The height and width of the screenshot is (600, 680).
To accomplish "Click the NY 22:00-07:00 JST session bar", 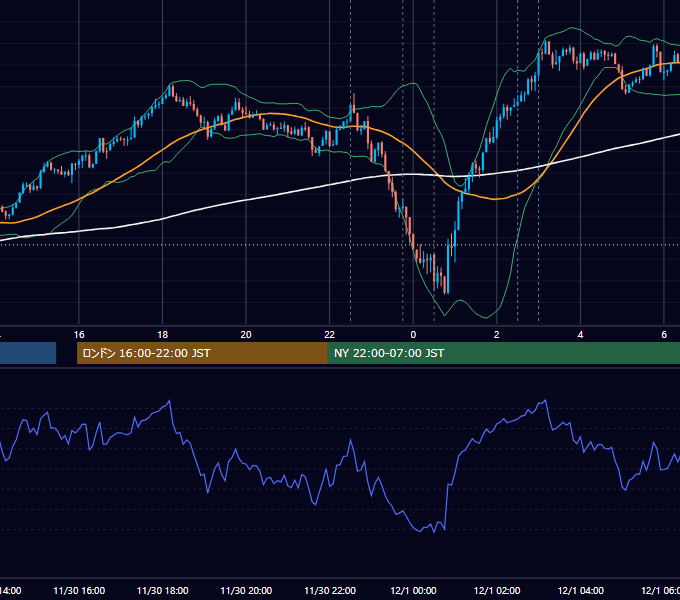I will 504,353.
